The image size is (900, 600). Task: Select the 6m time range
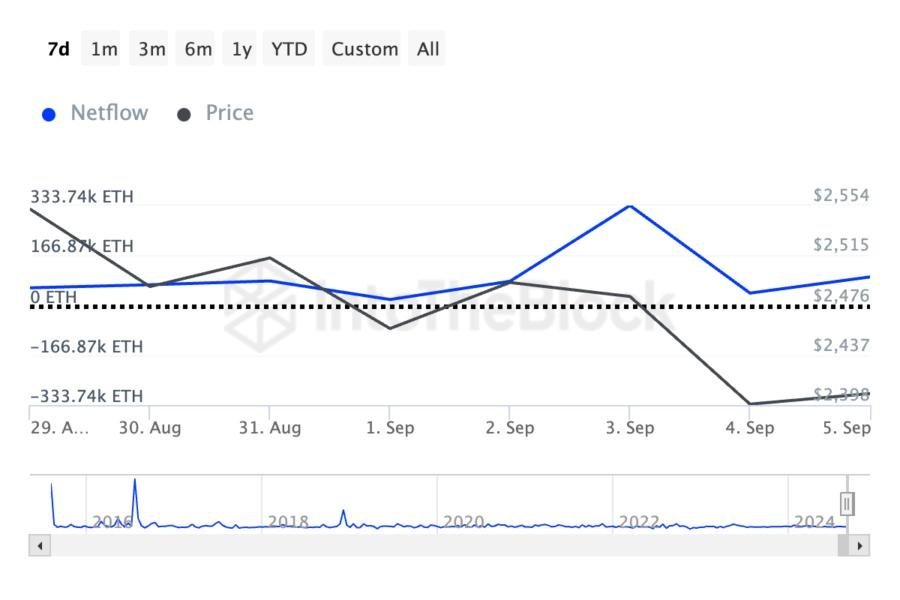[198, 49]
